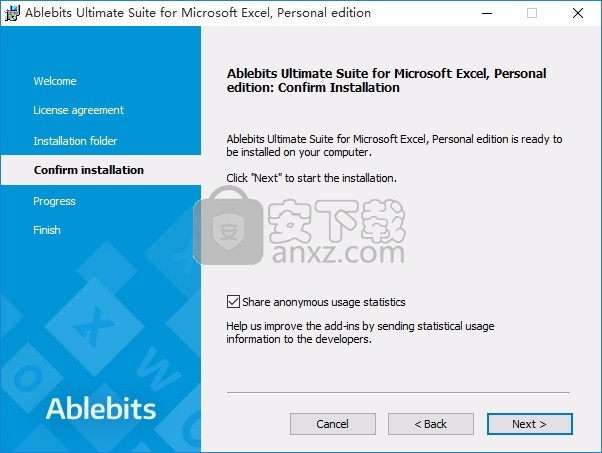Click the Finish step in the sidebar
Viewport: 602px width, 453px height.
click(x=47, y=230)
